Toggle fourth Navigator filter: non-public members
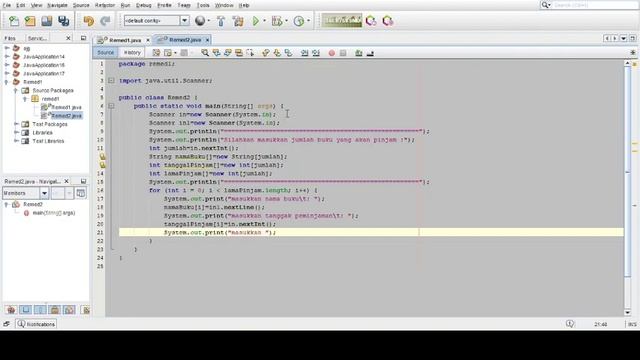Viewport: 640px width, 360px height. coord(55,310)
